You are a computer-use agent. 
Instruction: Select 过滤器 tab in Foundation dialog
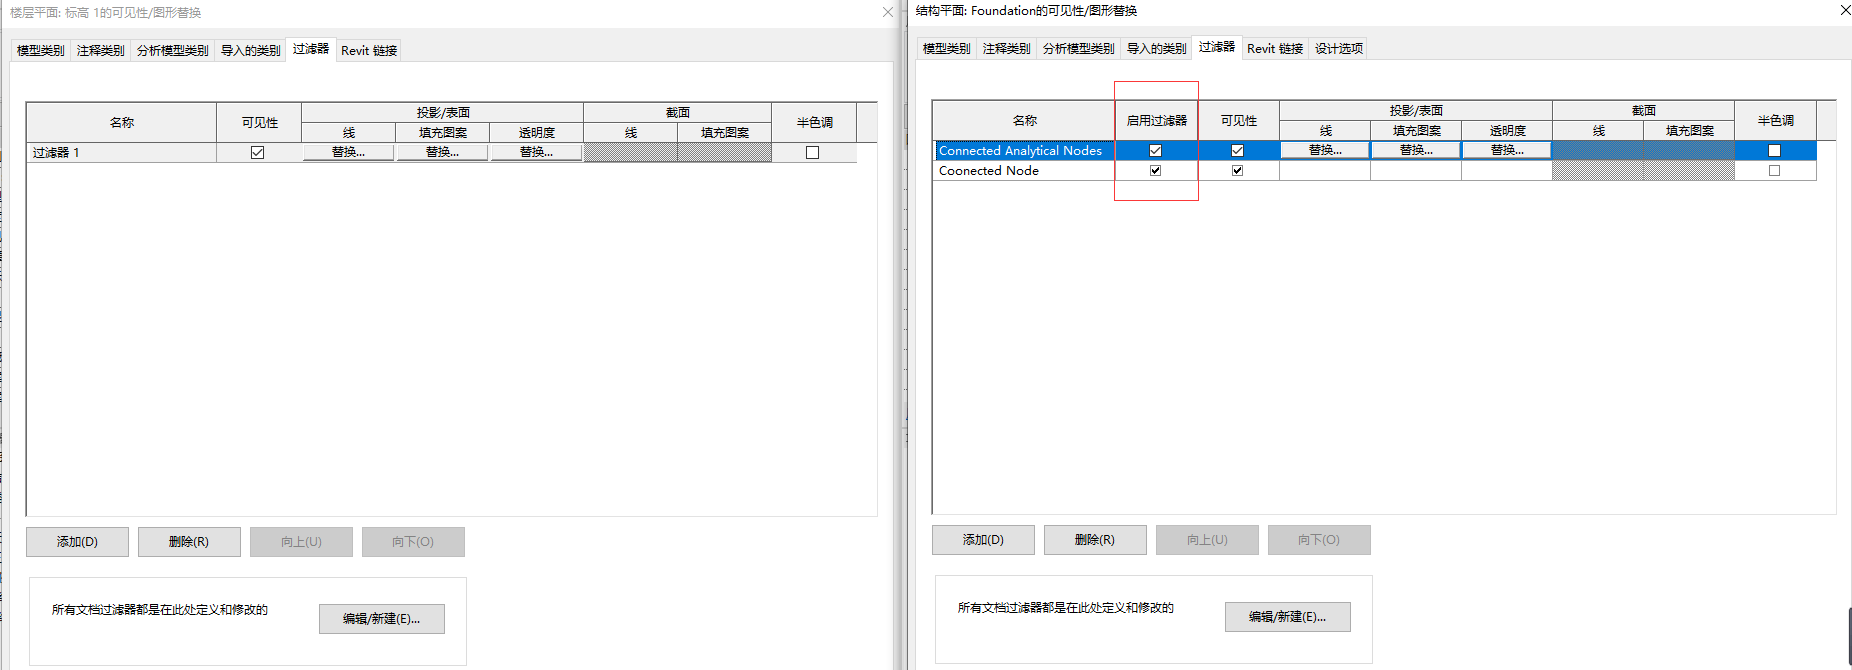tap(1217, 47)
